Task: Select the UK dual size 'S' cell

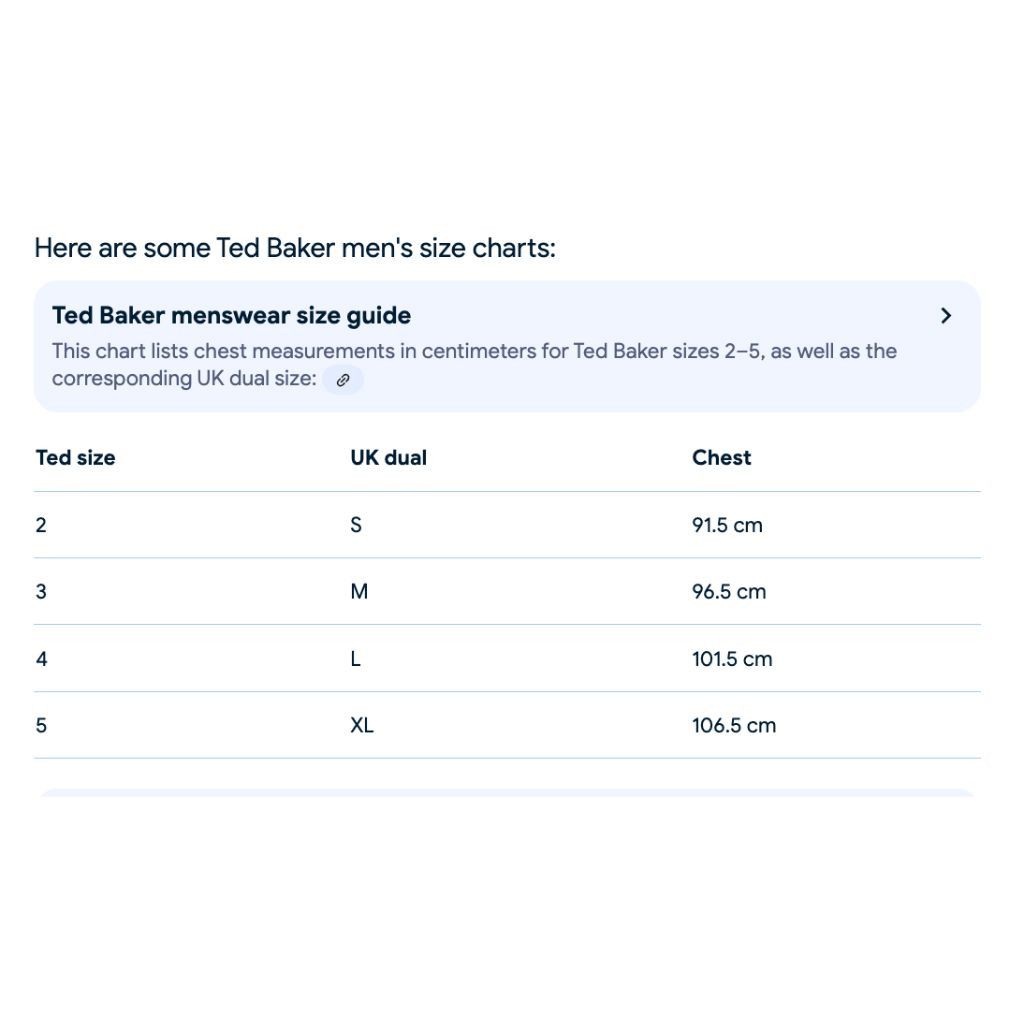Action: pyautogui.click(x=356, y=525)
